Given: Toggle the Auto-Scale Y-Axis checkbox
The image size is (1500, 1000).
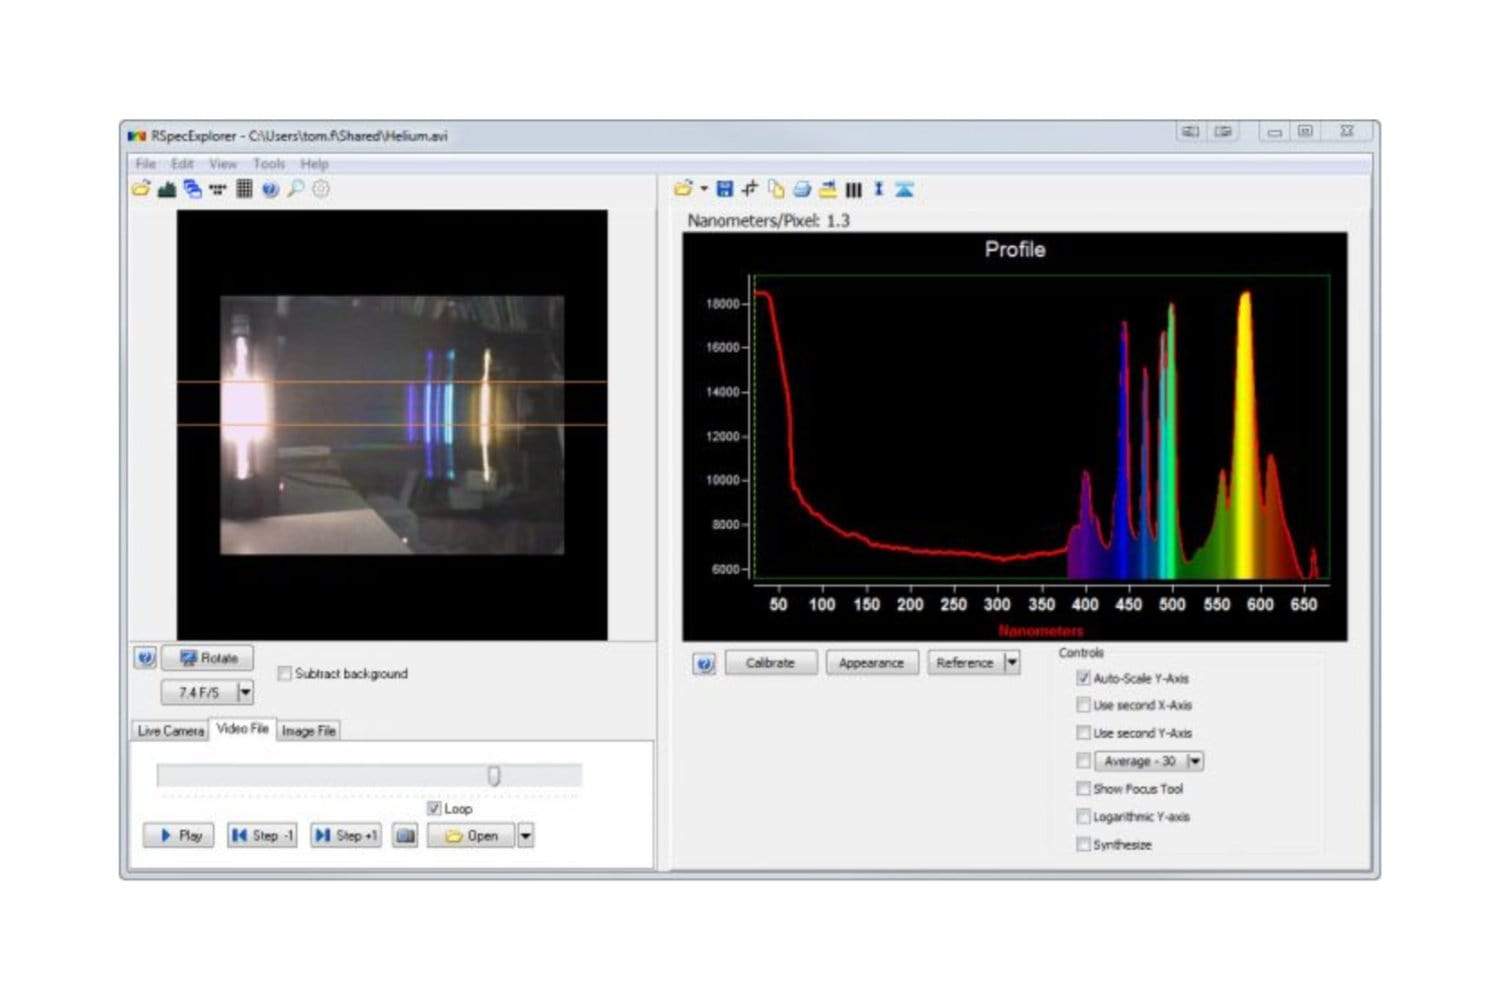Looking at the screenshot, I should (x=1083, y=678).
